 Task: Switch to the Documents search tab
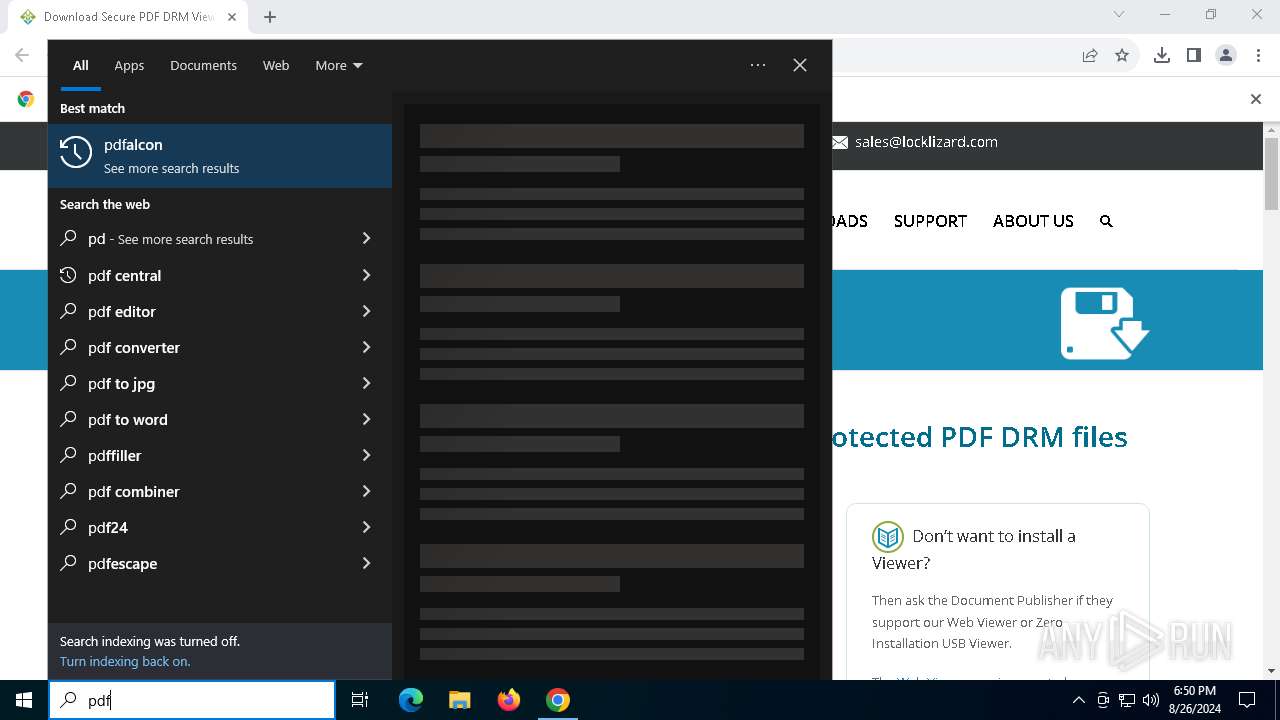pyautogui.click(x=203, y=65)
